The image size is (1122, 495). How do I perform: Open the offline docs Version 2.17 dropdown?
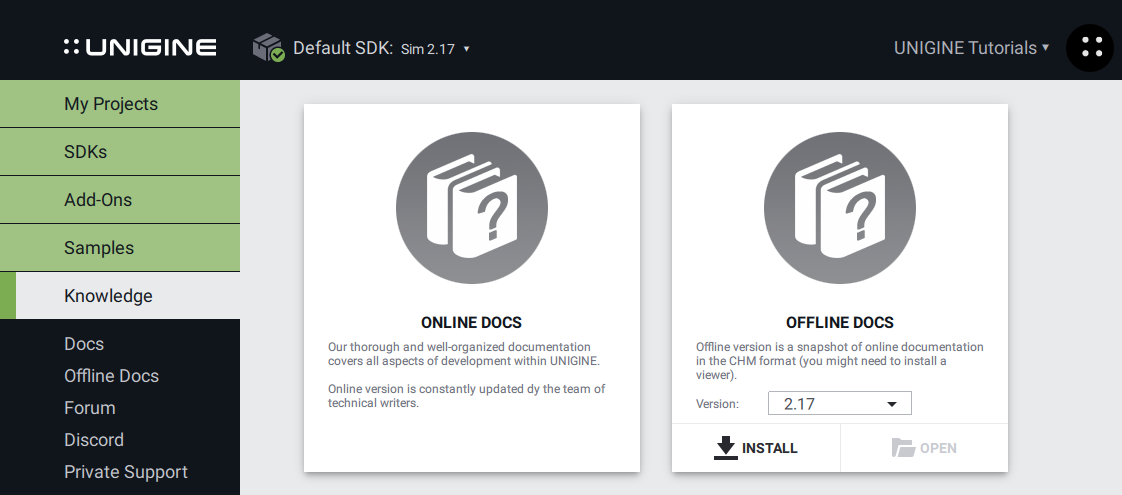pos(839,403)
